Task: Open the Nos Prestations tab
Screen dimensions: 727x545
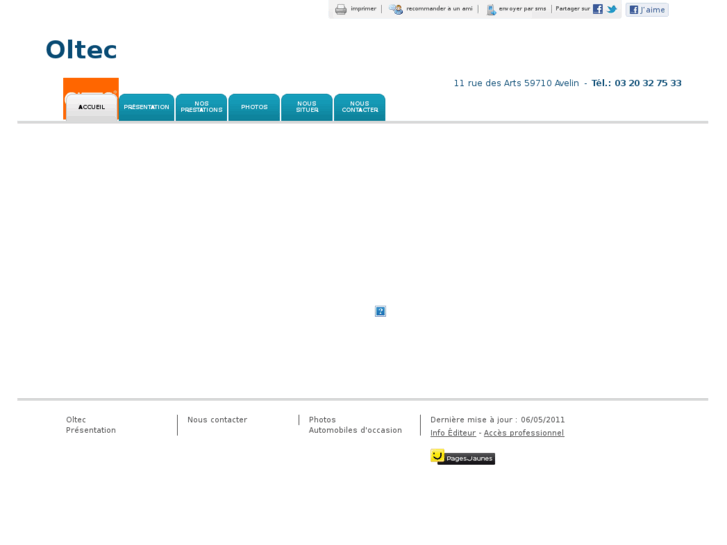Action: click(x=201, y=107)
